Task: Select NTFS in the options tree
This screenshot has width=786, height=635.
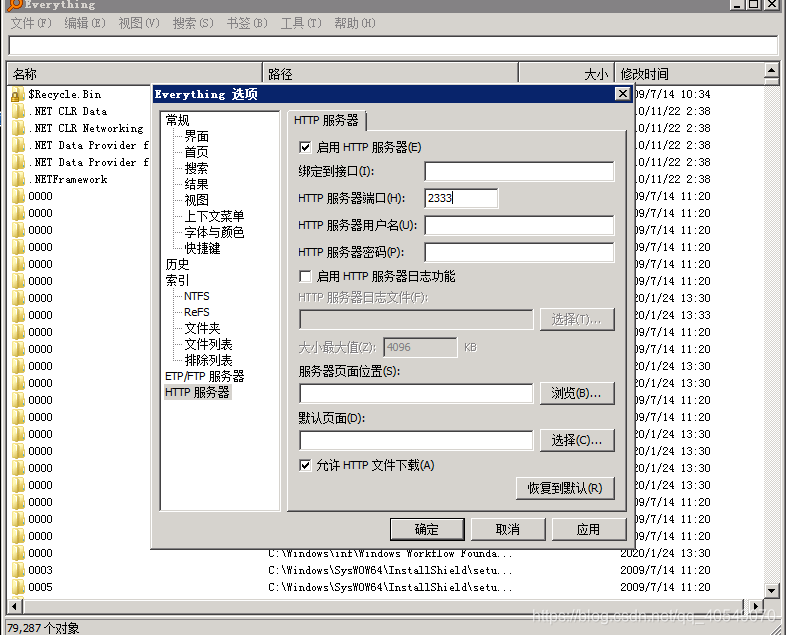Action: (197, 296)
